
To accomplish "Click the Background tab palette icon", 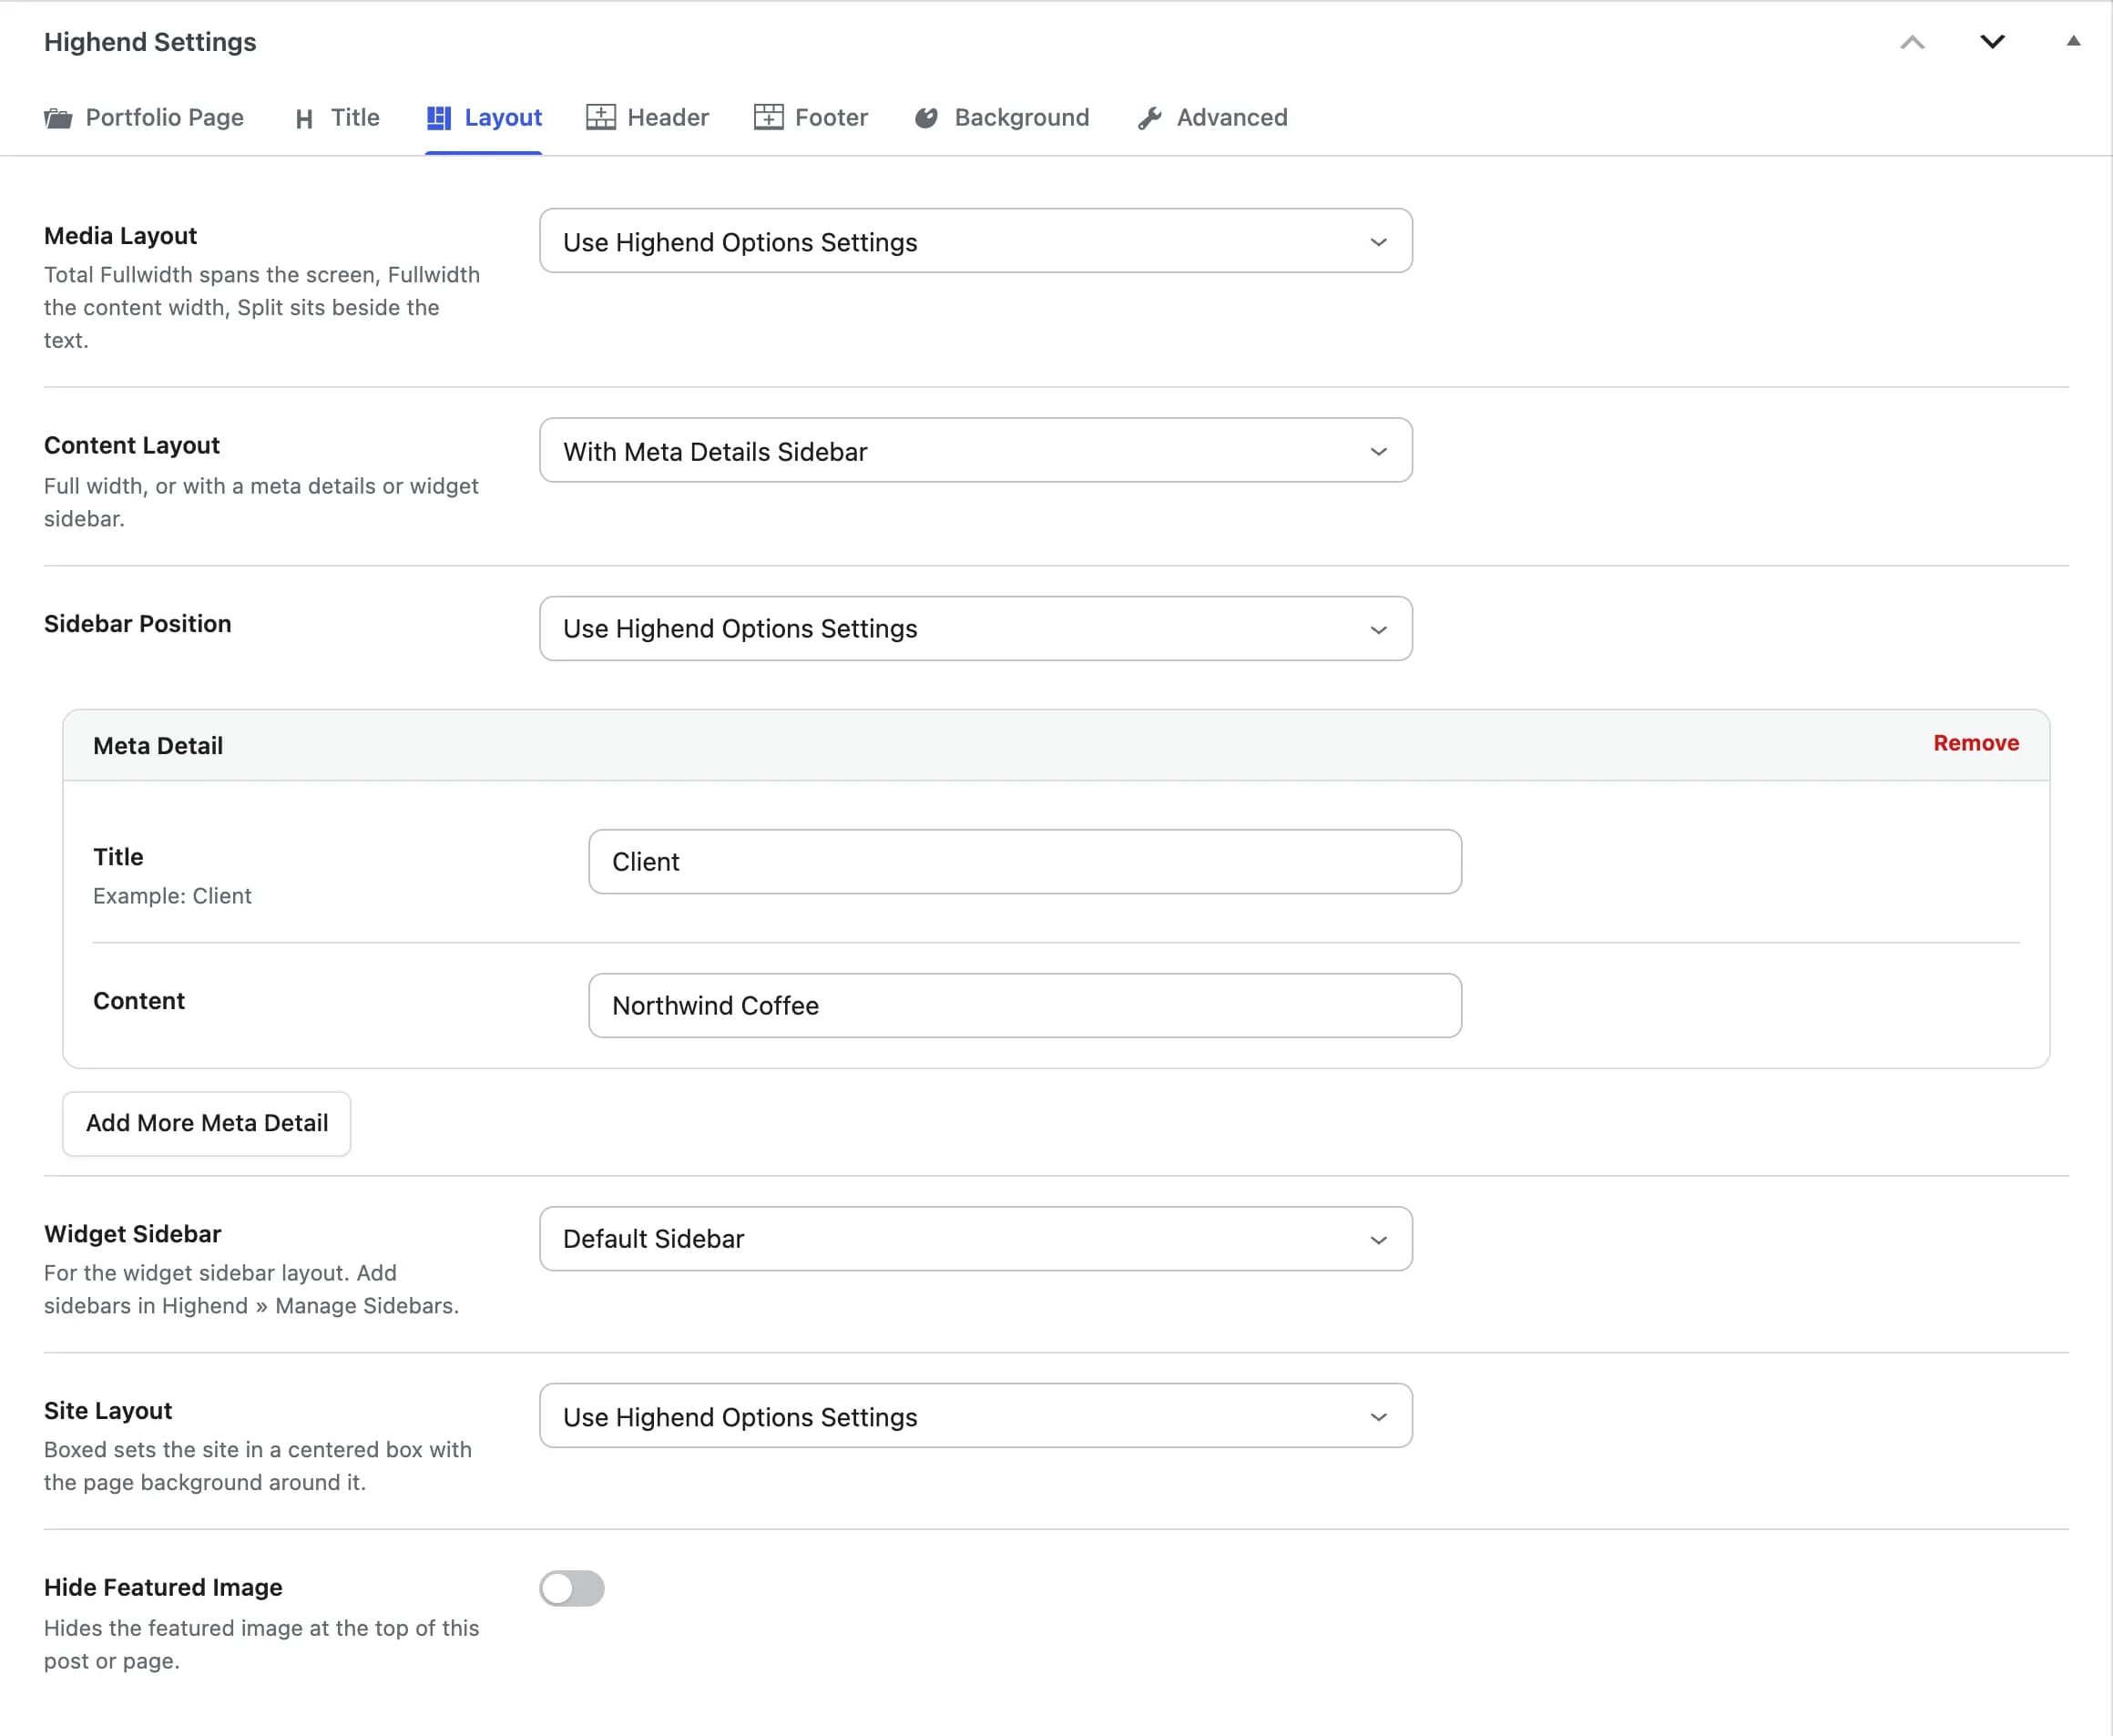I will [x=926, y=118].
